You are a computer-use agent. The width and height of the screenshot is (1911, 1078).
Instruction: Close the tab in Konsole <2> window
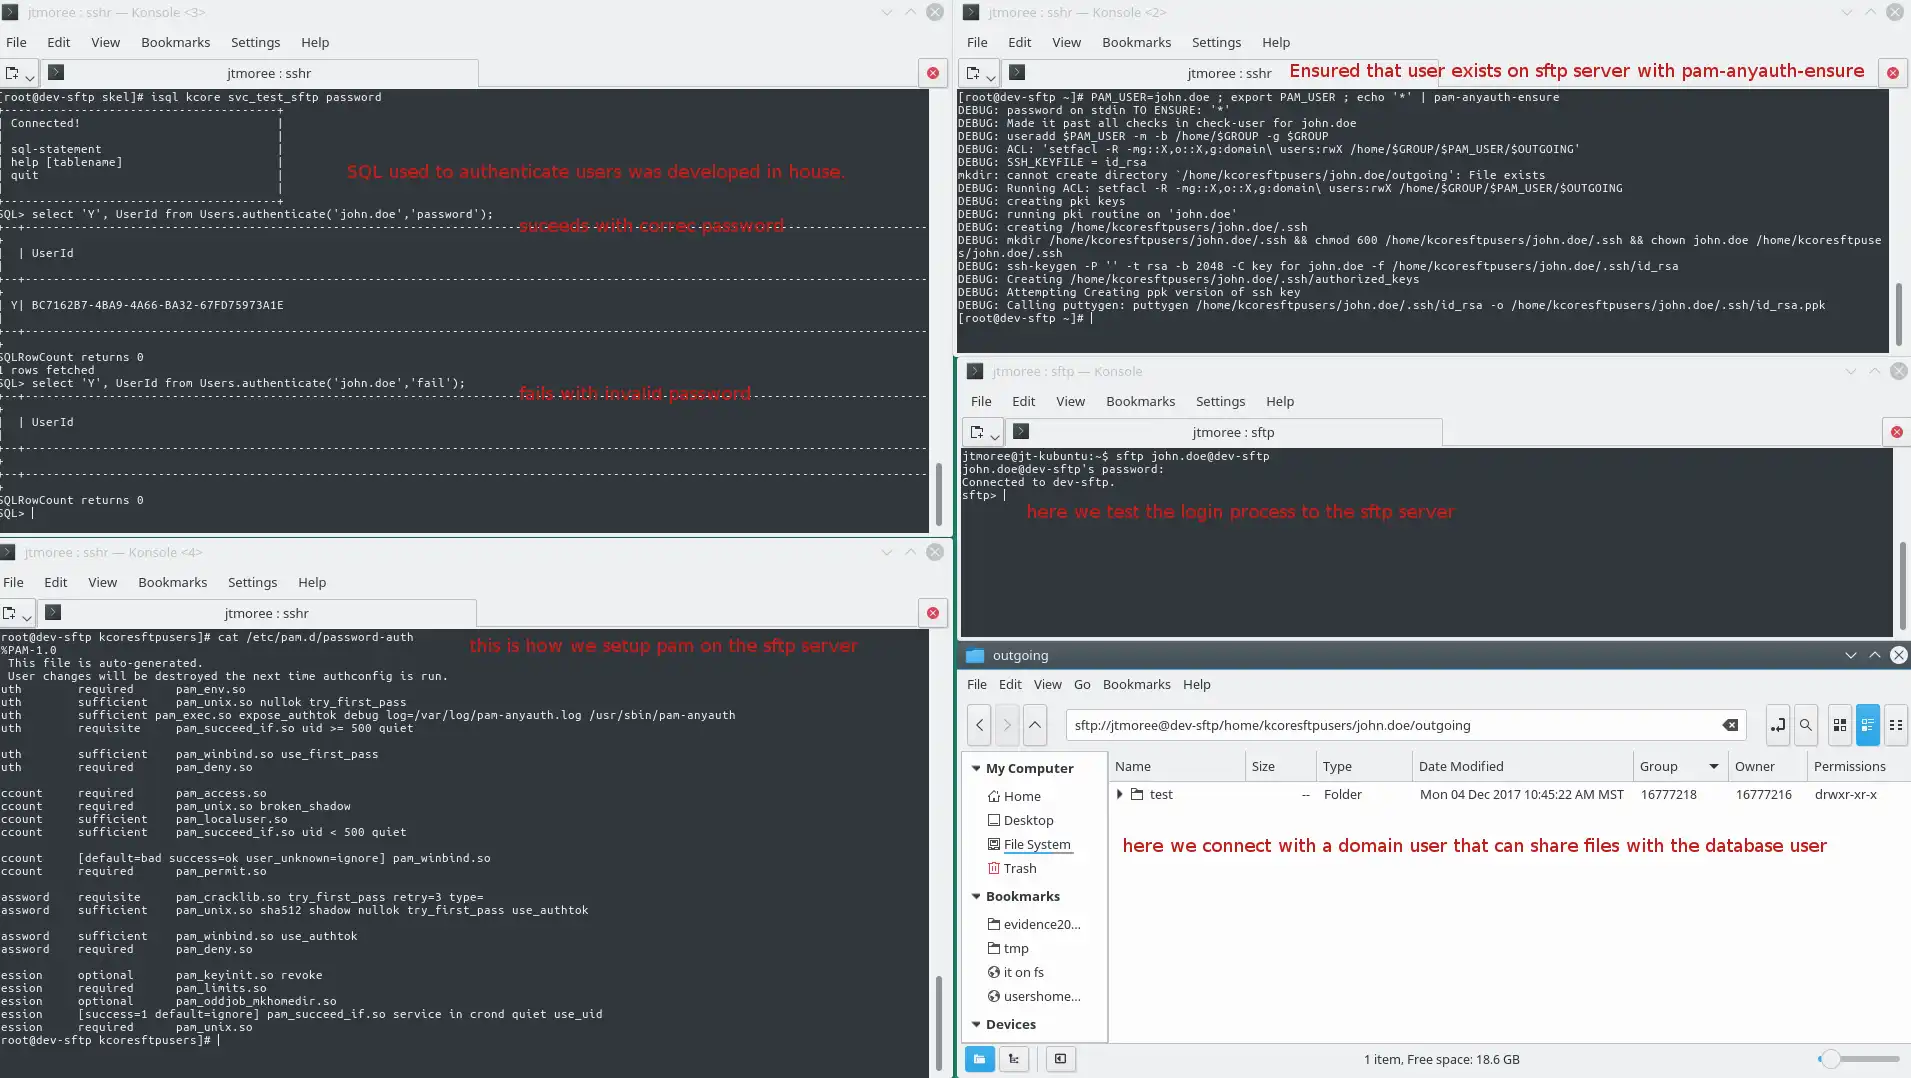pos(1892,72)
